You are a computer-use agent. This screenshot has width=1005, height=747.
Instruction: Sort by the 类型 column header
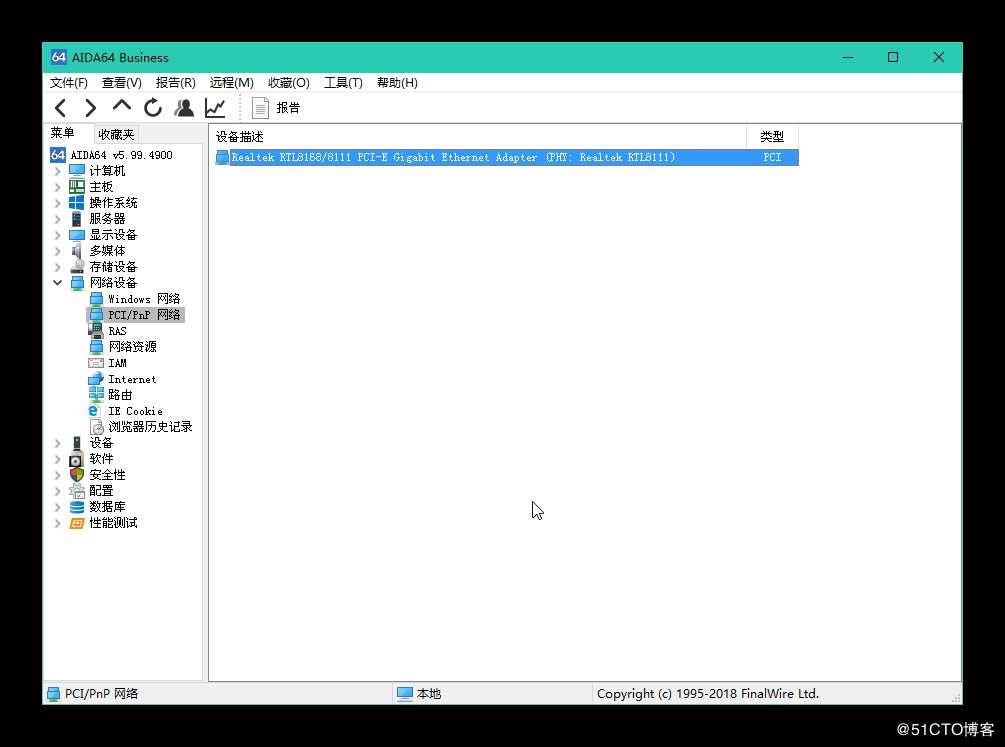tap(772, 137)
